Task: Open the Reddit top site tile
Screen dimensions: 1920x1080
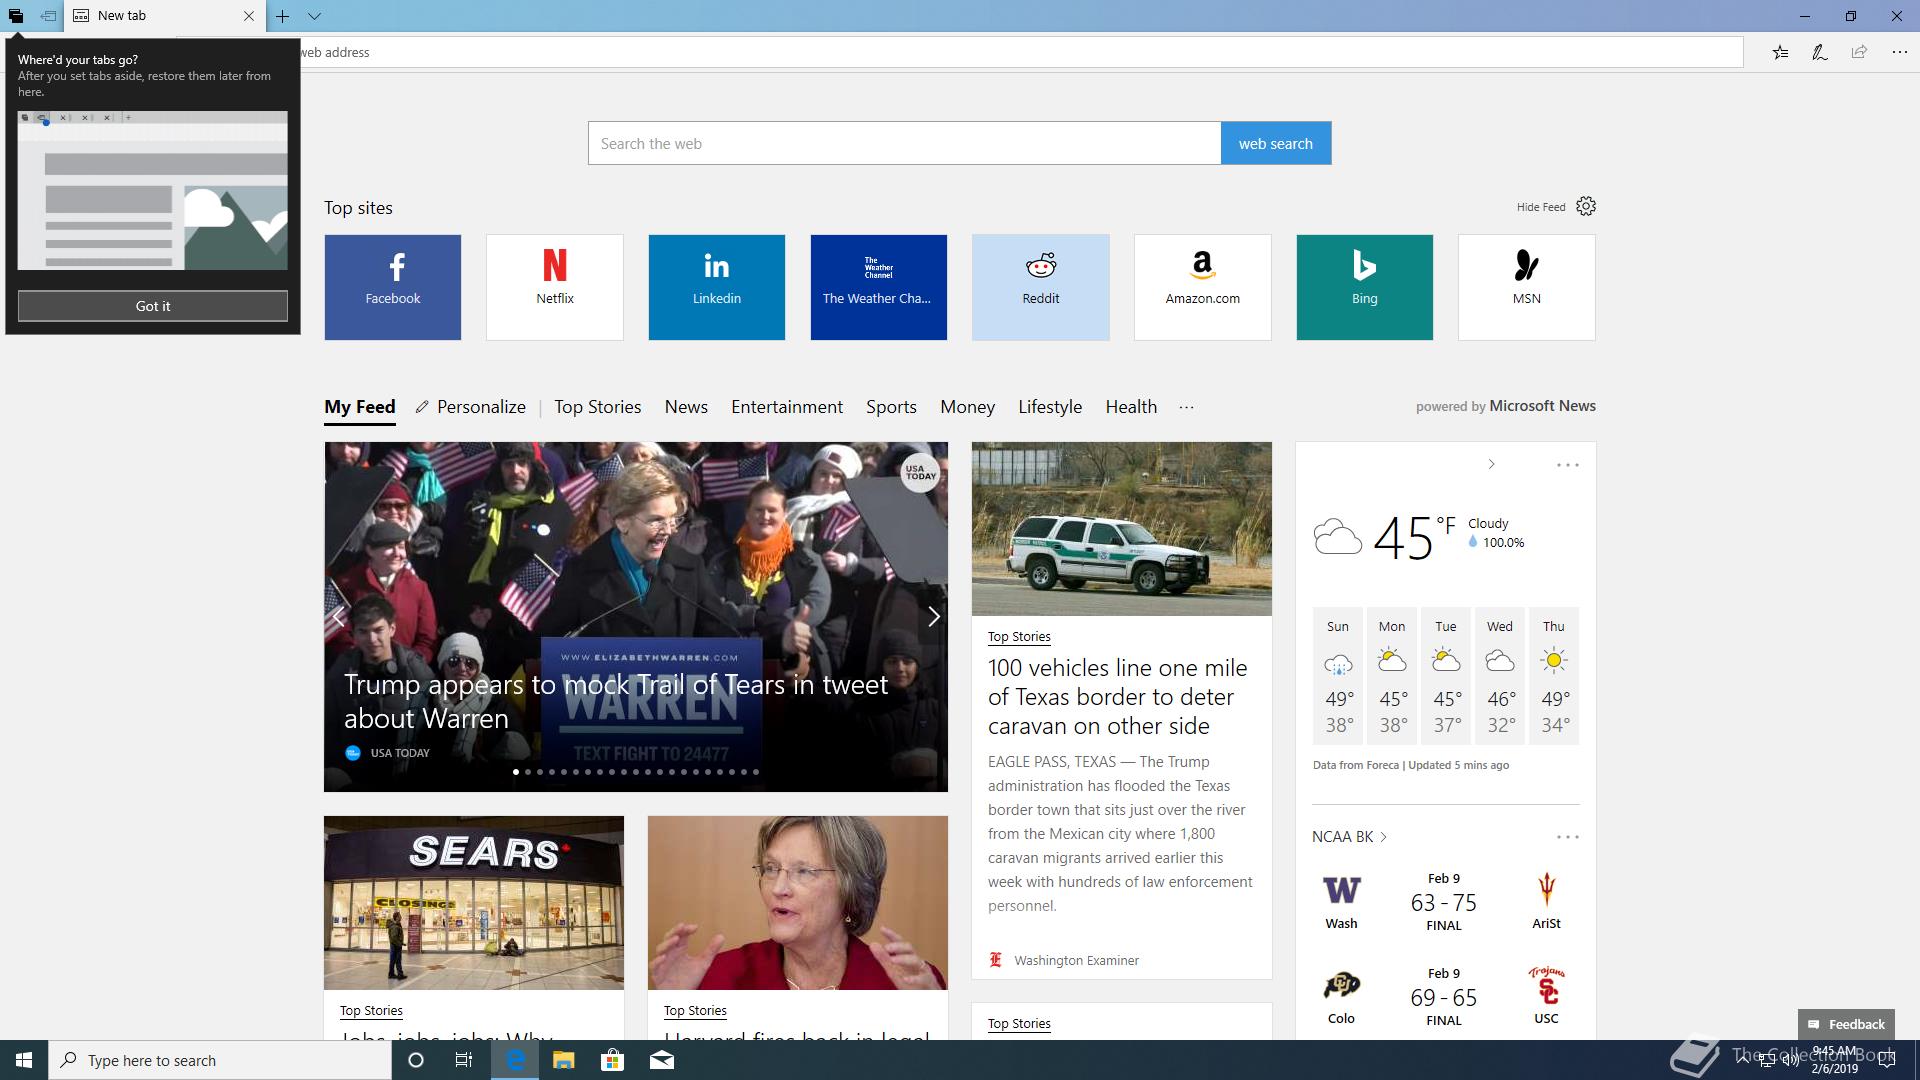Action: (x=1041, y=287)
